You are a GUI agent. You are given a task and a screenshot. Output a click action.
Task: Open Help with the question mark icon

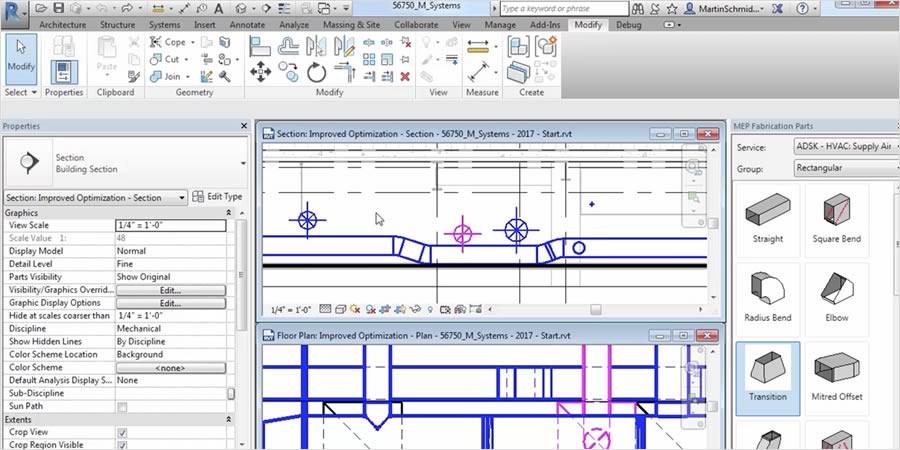coord(802,9)
